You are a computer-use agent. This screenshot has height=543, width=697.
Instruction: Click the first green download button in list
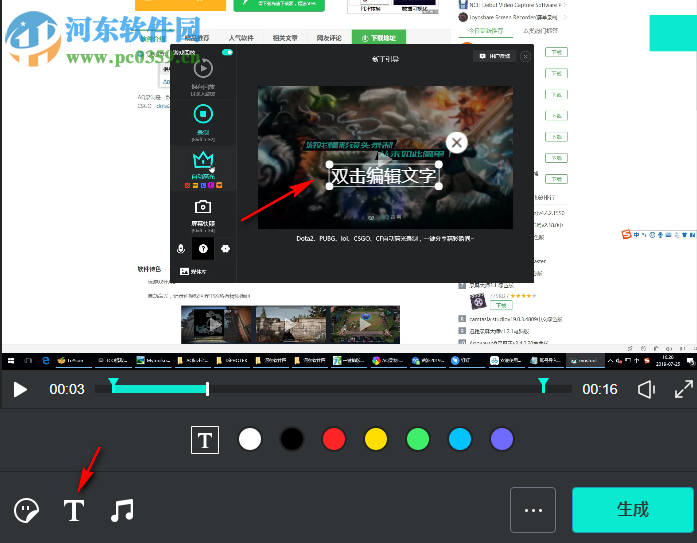557,52
